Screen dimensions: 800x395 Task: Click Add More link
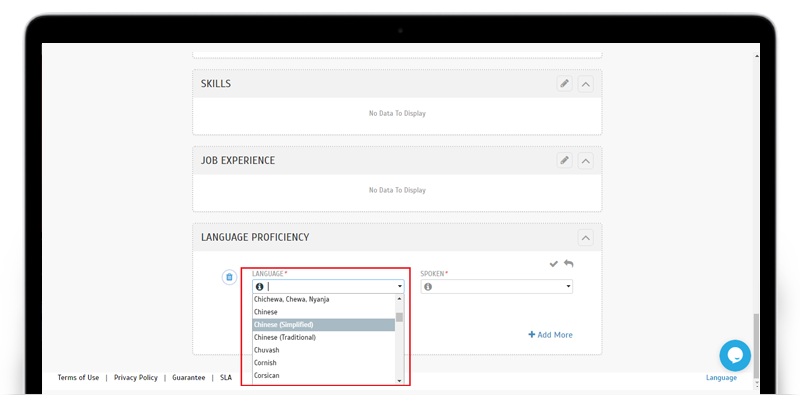[550, 335]
